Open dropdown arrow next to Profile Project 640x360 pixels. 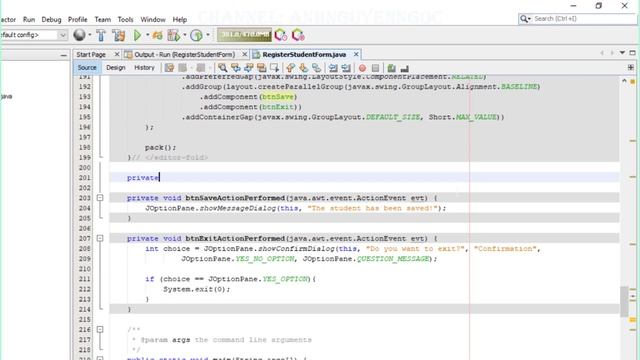coord(185,35)
